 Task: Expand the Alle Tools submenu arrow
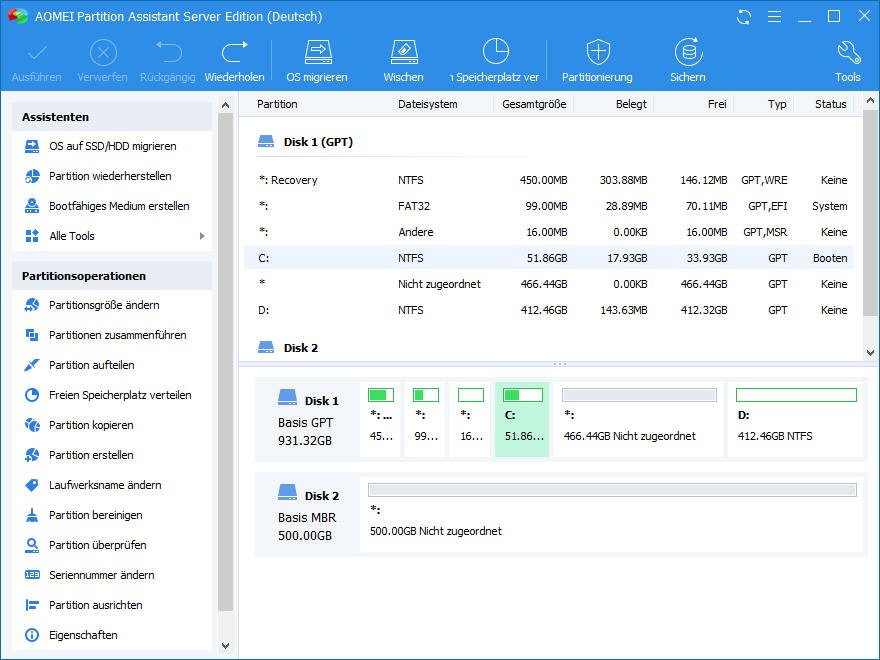[202, 236]
